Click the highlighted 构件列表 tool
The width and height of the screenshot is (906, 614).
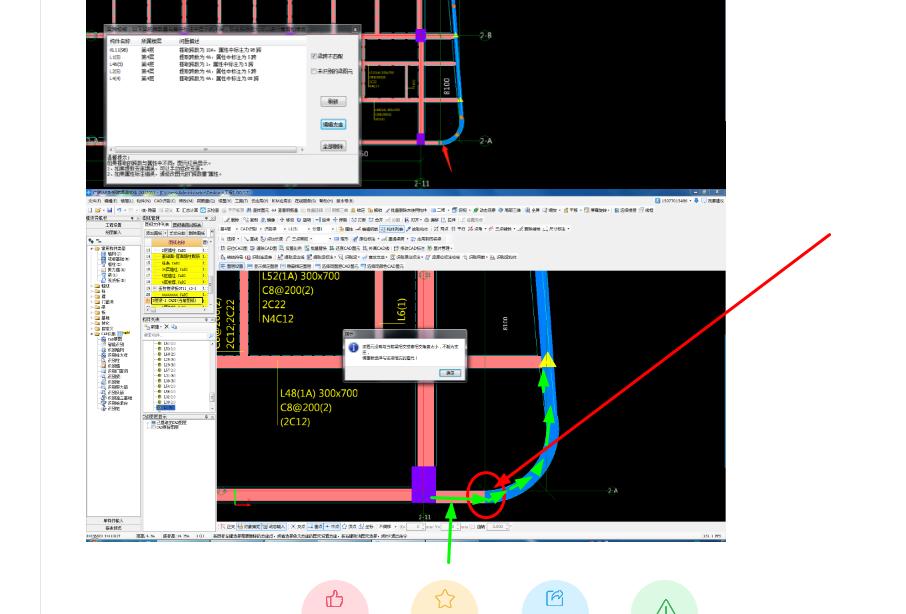coord(392,229)
